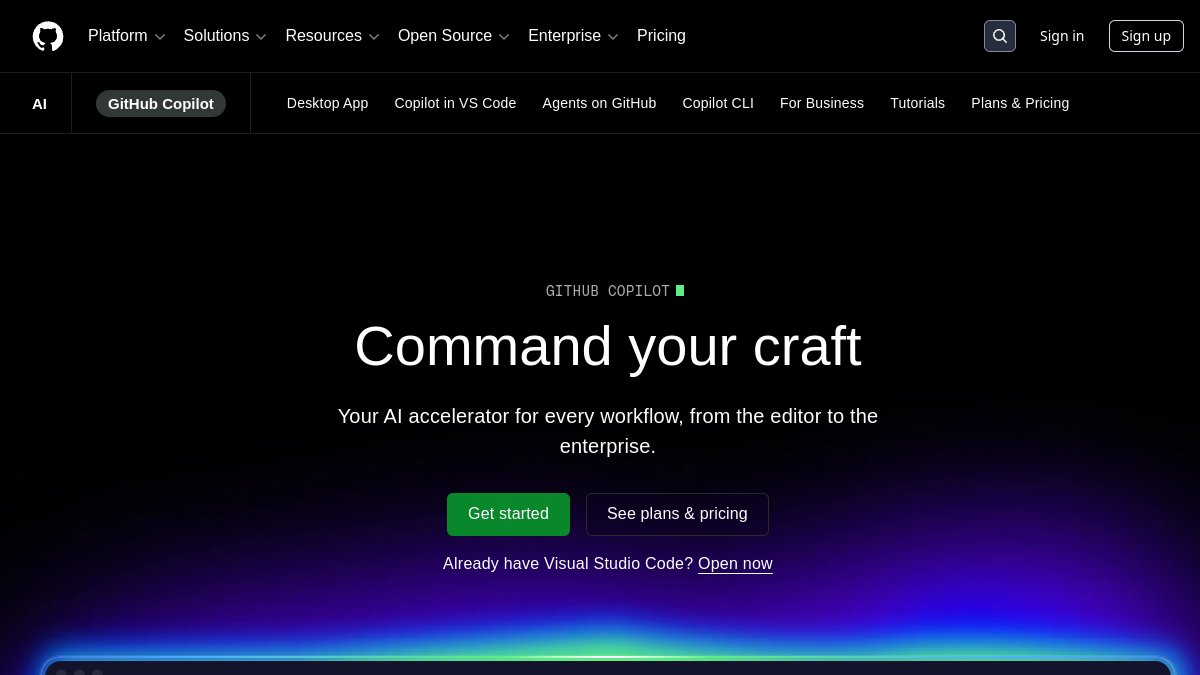
Task: Open the Desktop App tab
Action: click(327, 103)
